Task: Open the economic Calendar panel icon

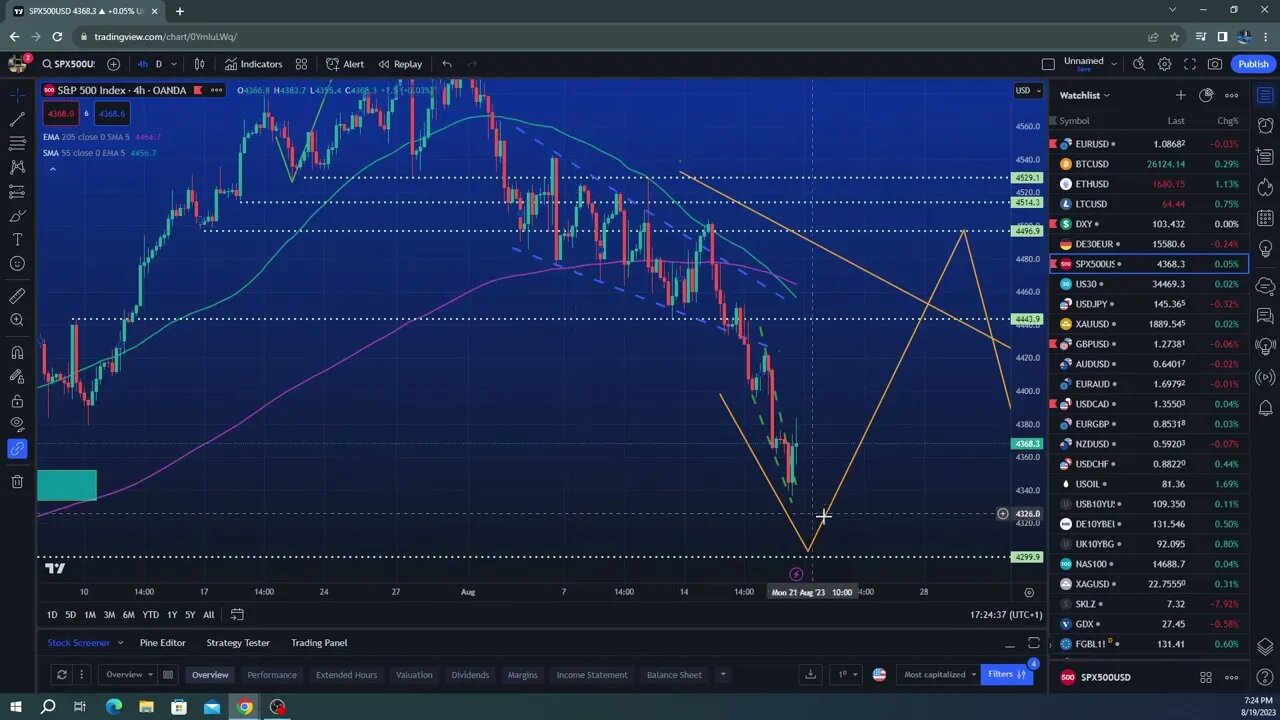Action: coord(1266,218)
